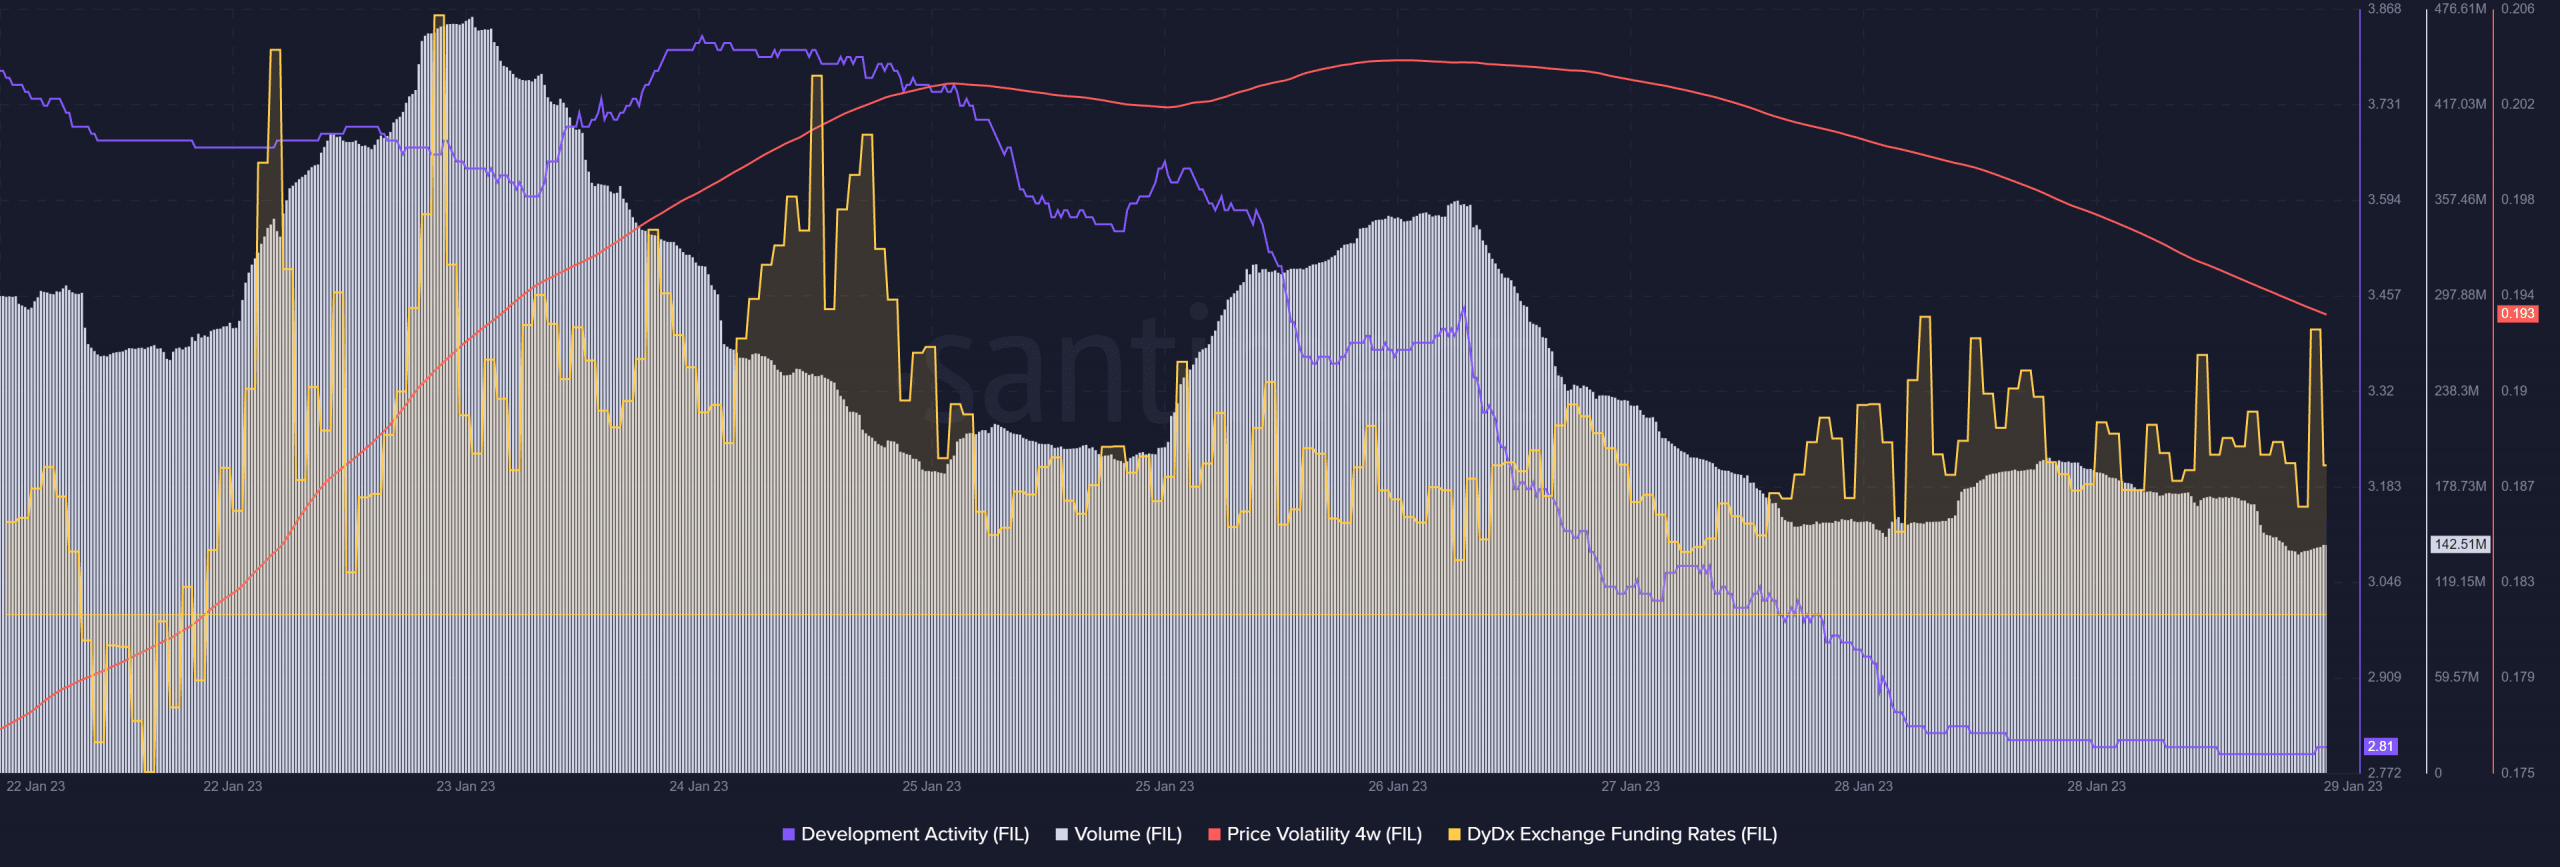This screenshot has height=867, width=2560.
Task: Click the purple Development Activity legend swatch
Action: (788, 834)
